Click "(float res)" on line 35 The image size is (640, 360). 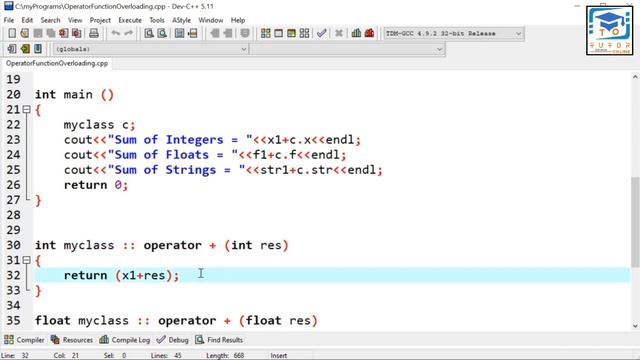tap(278, 320)
